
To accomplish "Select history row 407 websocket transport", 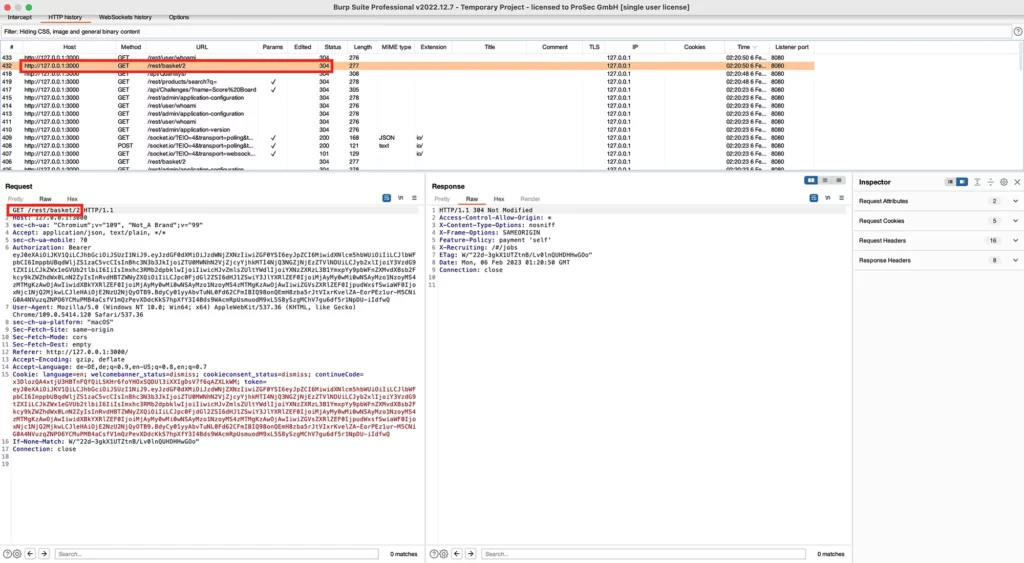I will tap(408, 153).
